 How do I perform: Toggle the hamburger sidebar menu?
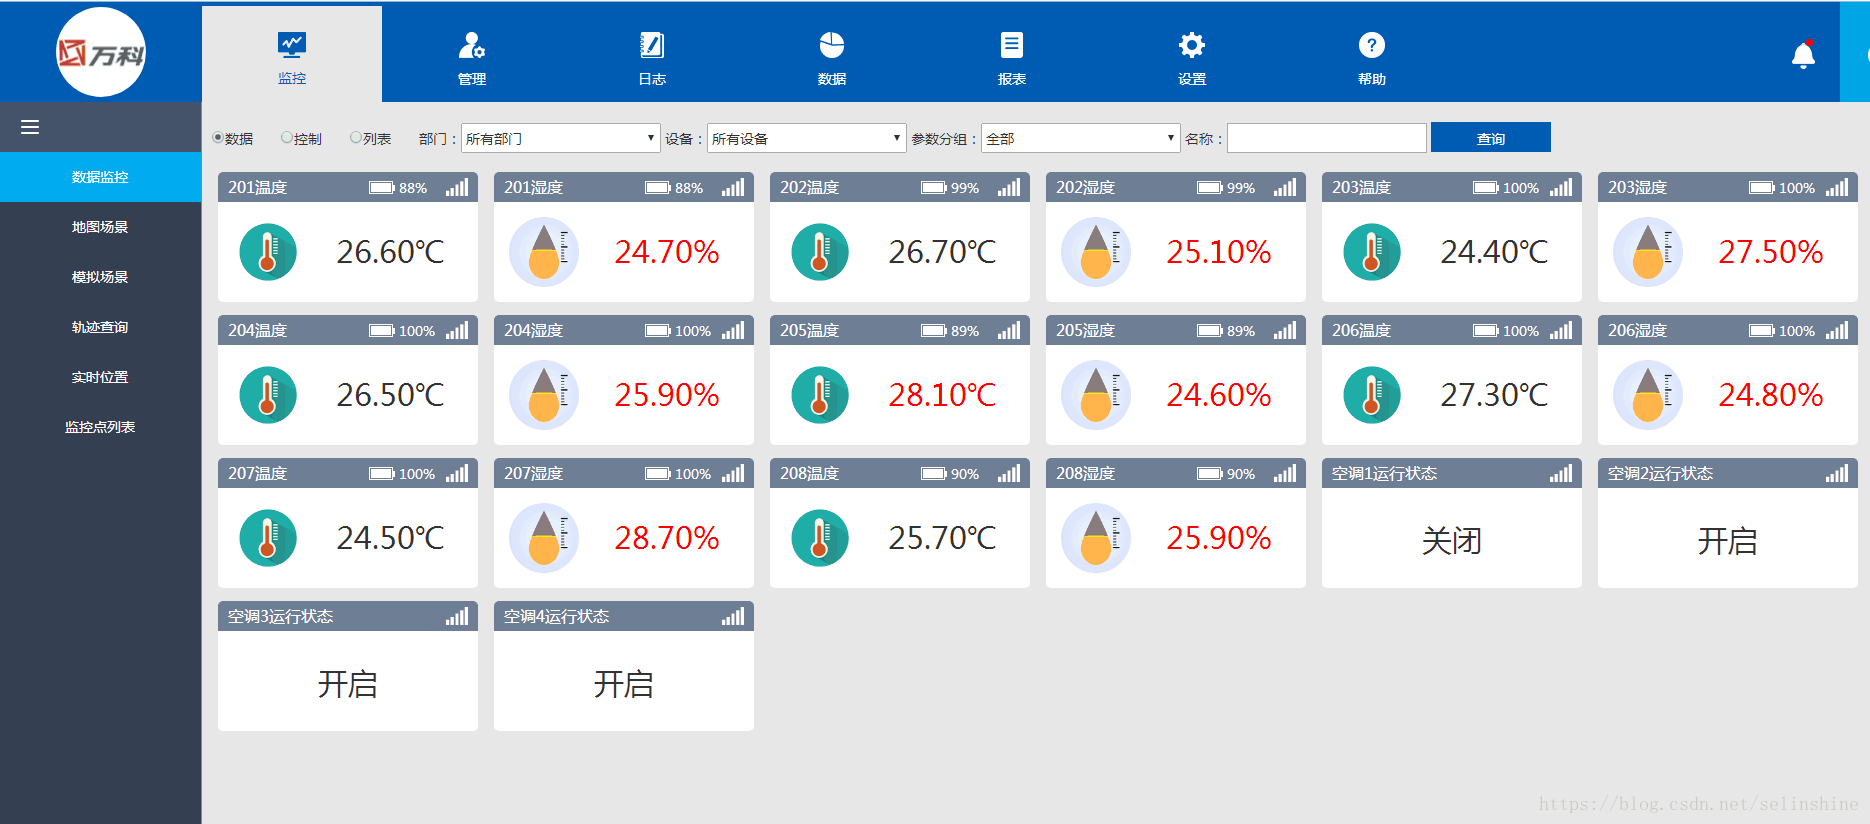click(30, 127)
